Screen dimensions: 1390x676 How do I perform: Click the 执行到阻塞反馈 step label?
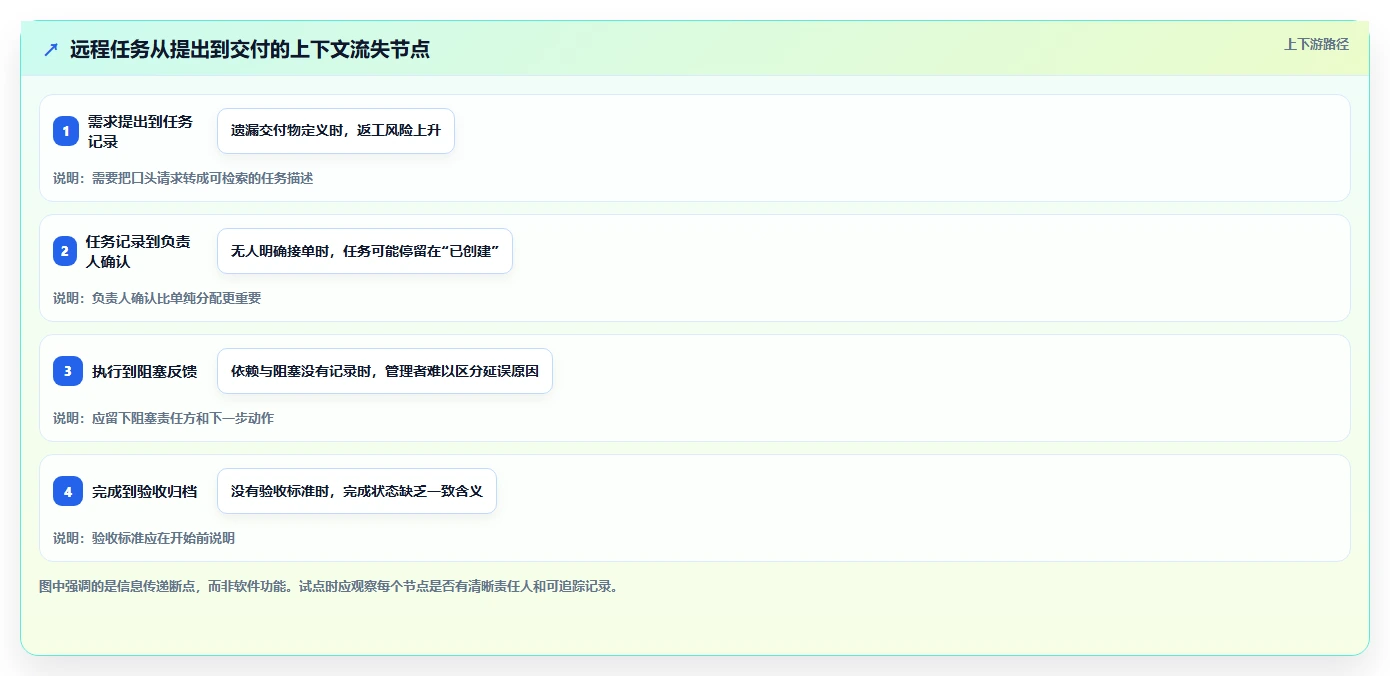click(144, 371)
